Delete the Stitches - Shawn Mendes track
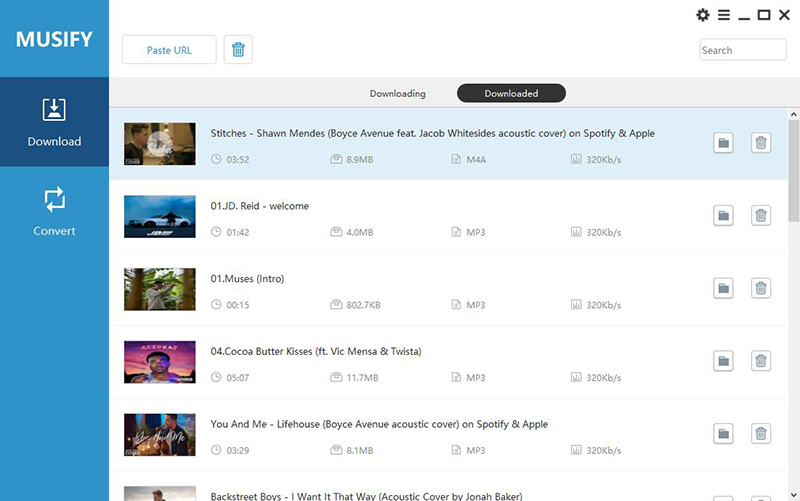 click(761, 143)
